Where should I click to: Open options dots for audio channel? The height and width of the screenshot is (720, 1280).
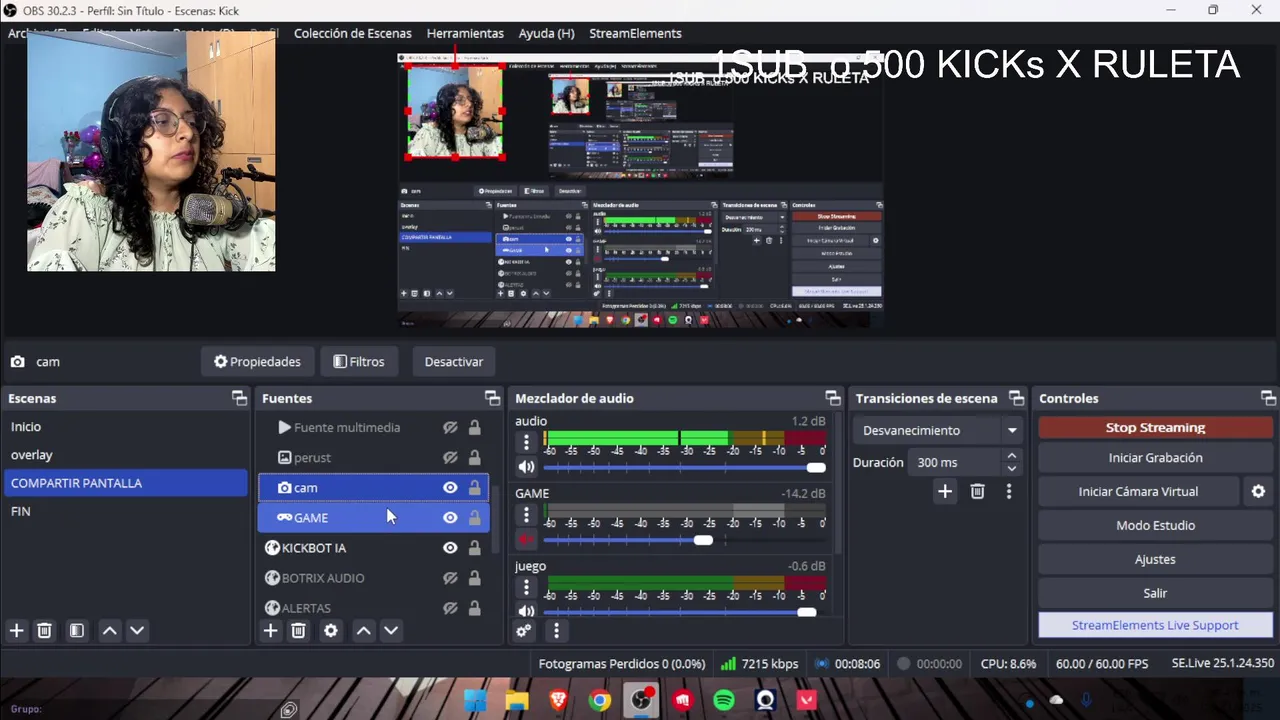[x=526, y=442]
